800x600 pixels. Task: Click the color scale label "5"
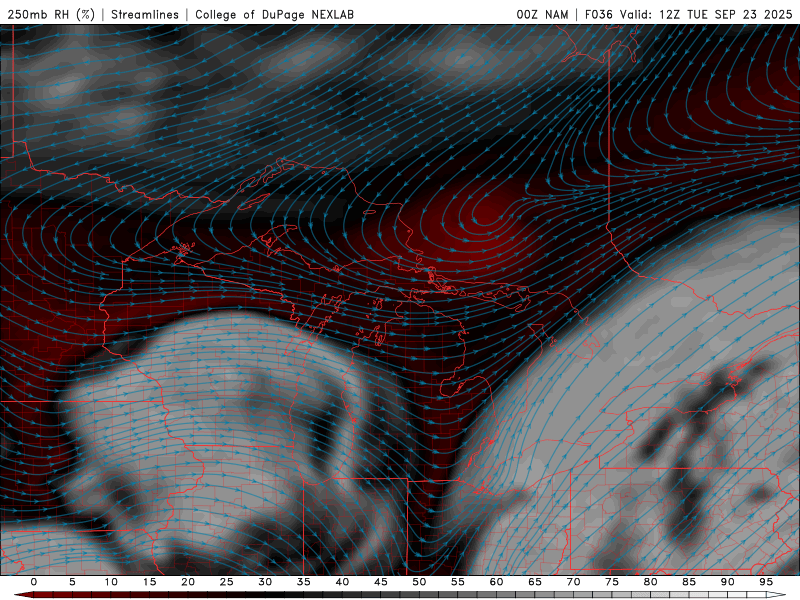[72, 582]
